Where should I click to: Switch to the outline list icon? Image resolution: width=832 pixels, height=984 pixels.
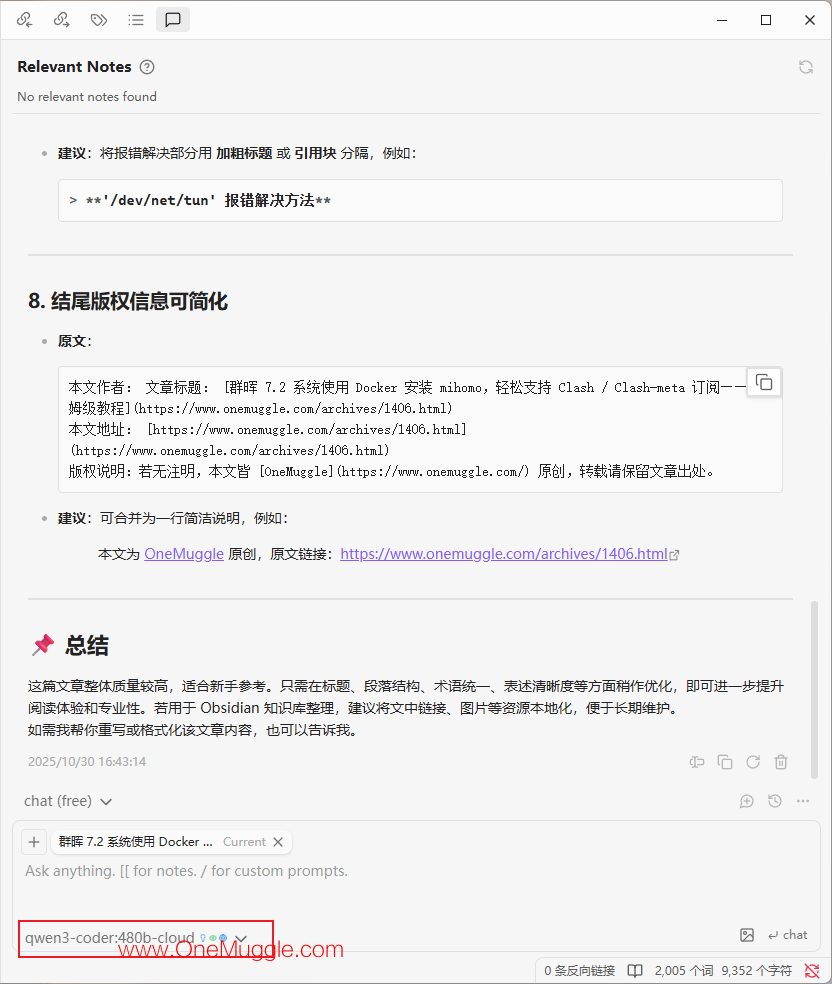pyautogui.click(x=136, y=19)
